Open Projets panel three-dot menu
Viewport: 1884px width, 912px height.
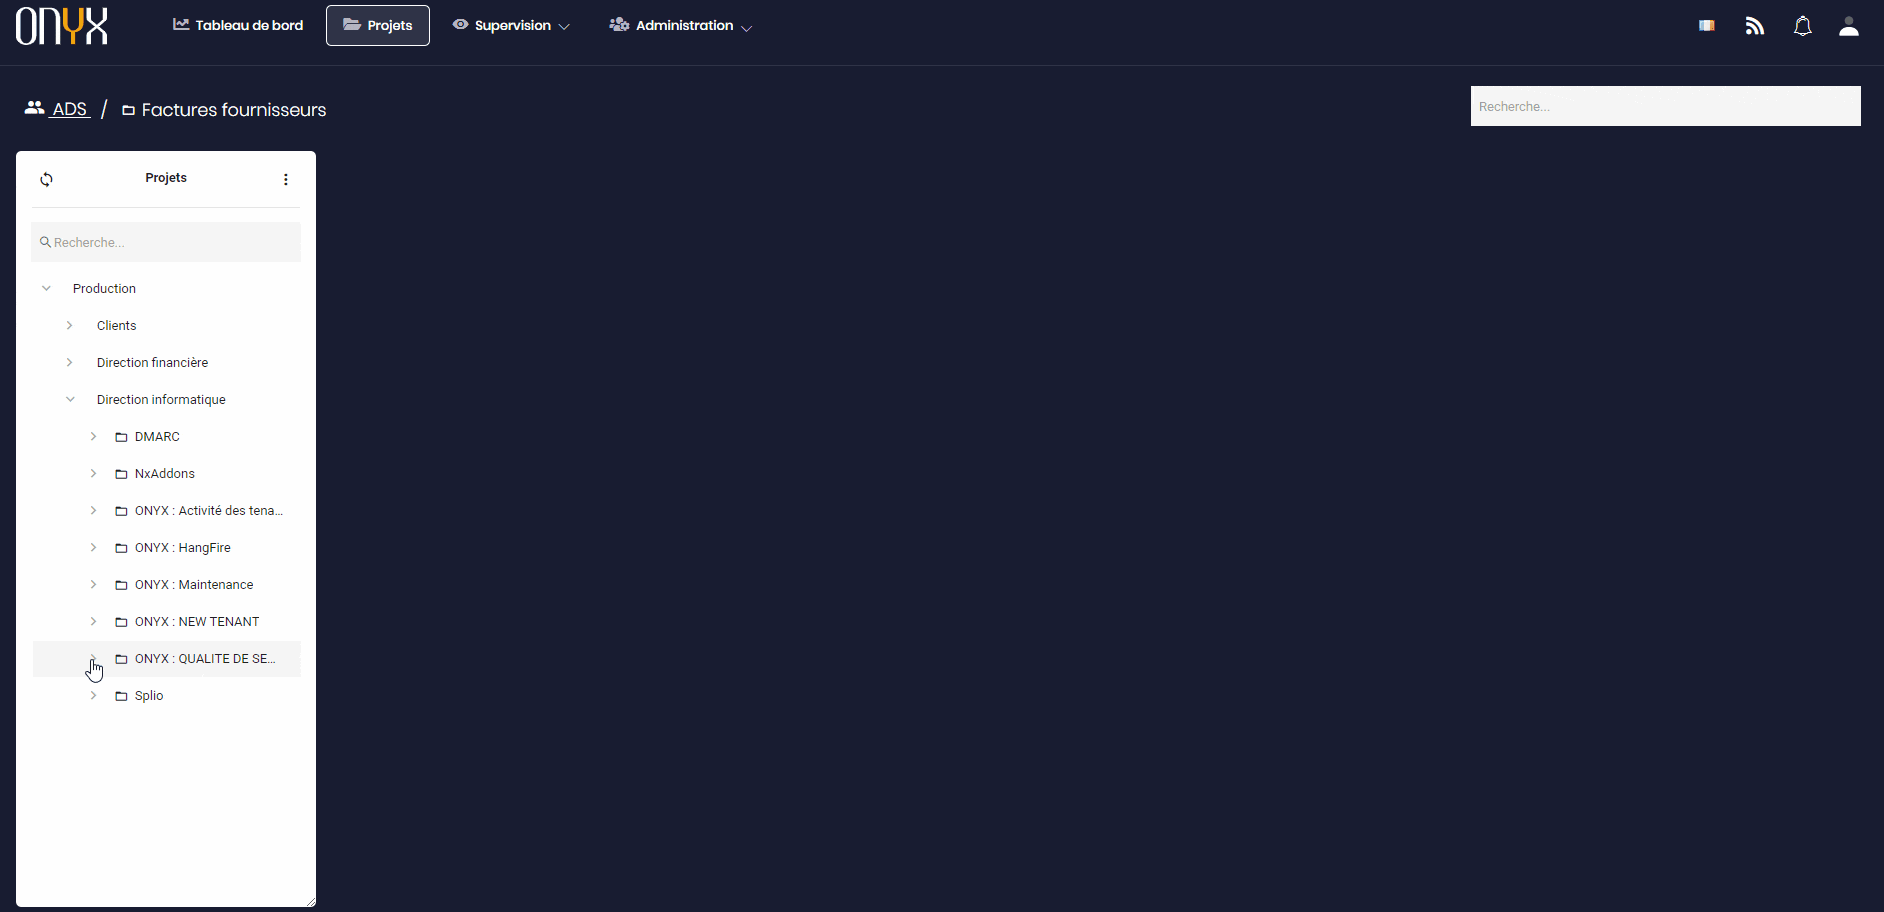click(286, 179)
